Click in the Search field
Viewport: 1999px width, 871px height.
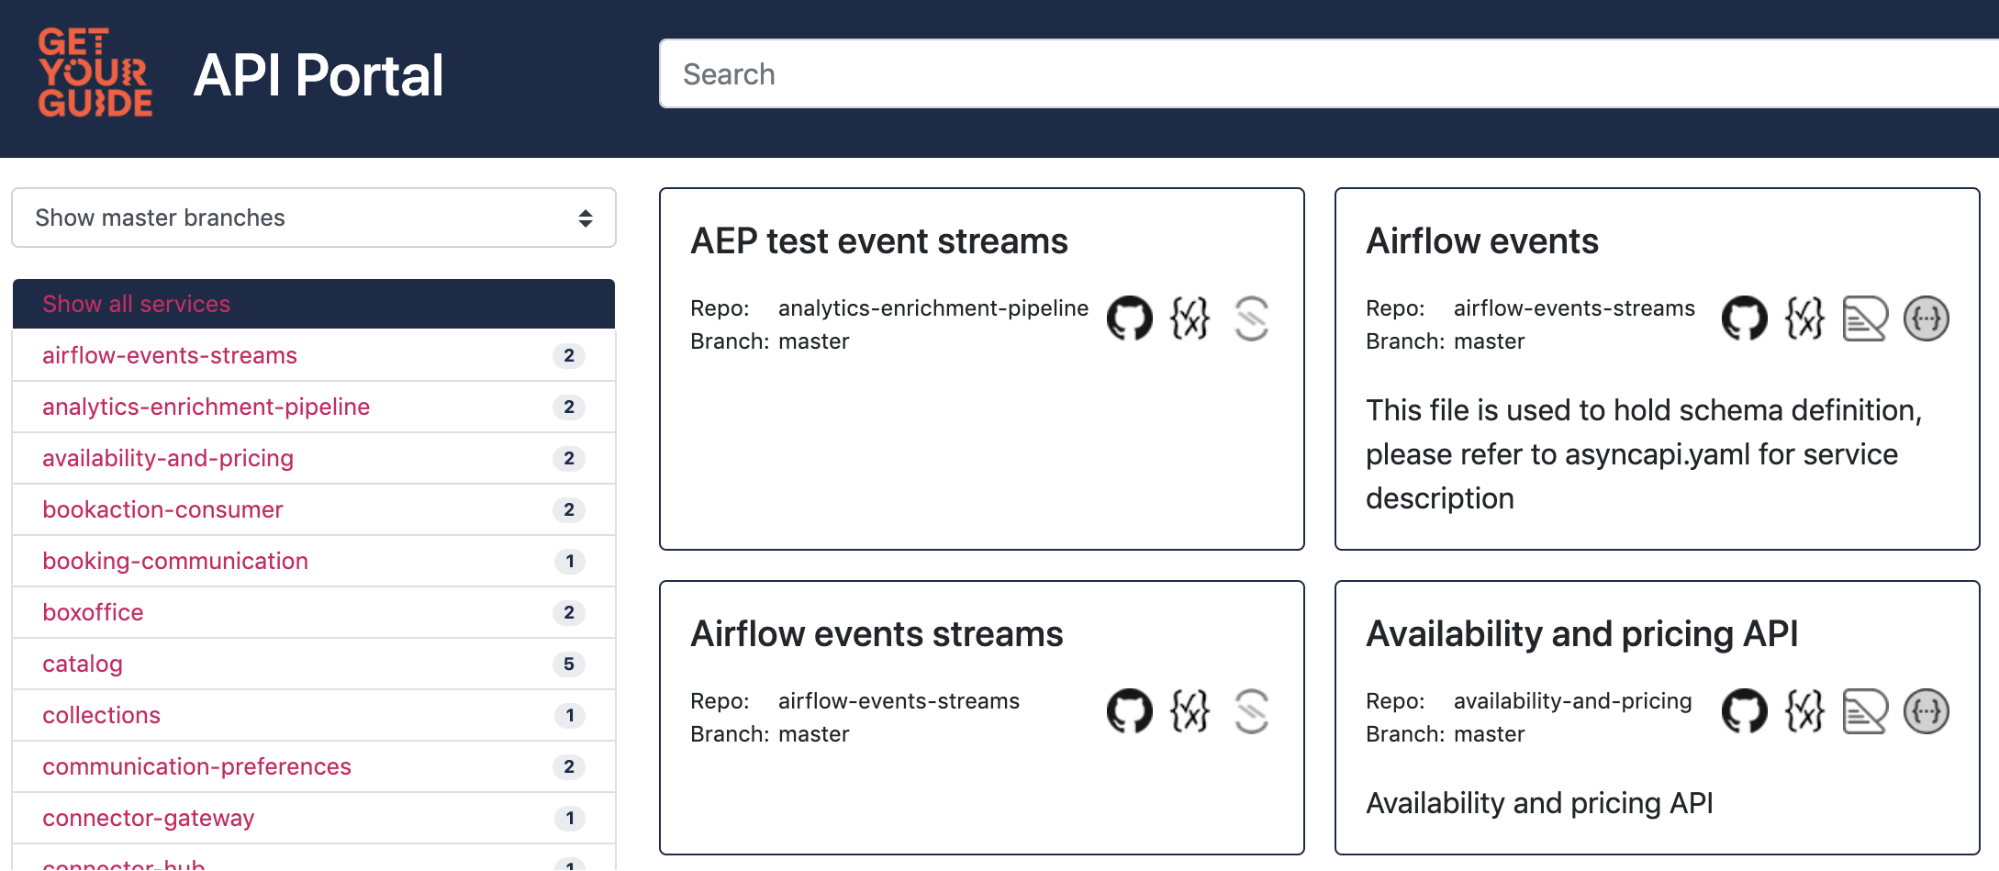(1329, 74)
